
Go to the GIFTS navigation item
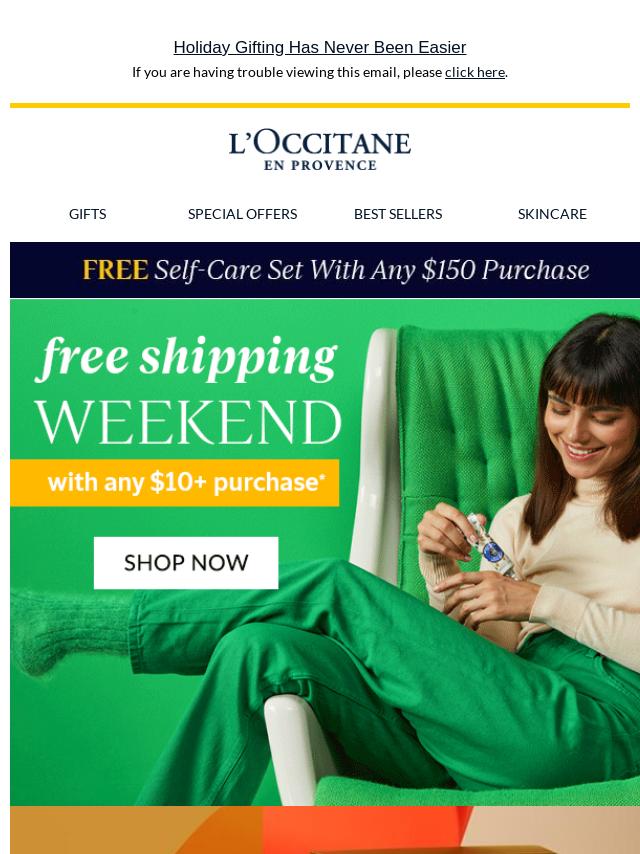87,214
